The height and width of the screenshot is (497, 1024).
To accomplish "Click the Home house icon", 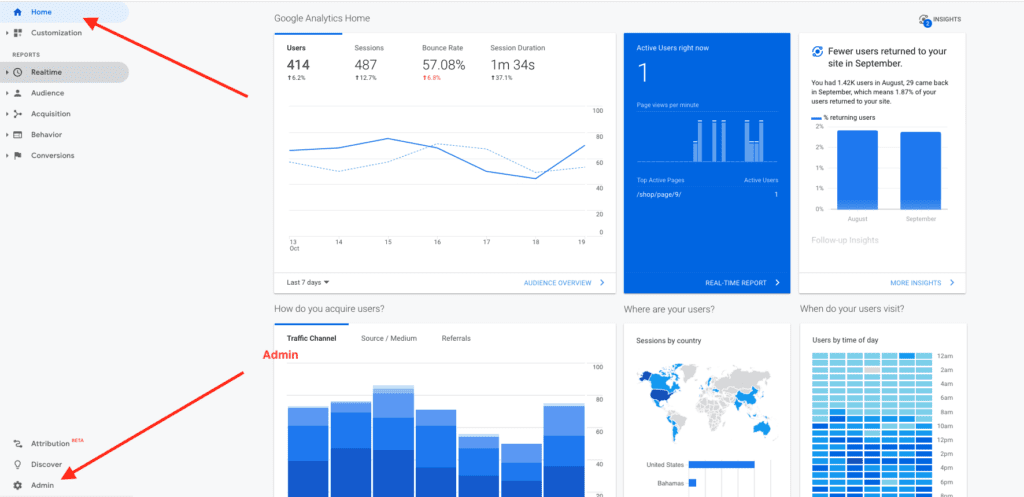I will pos(18,12).
